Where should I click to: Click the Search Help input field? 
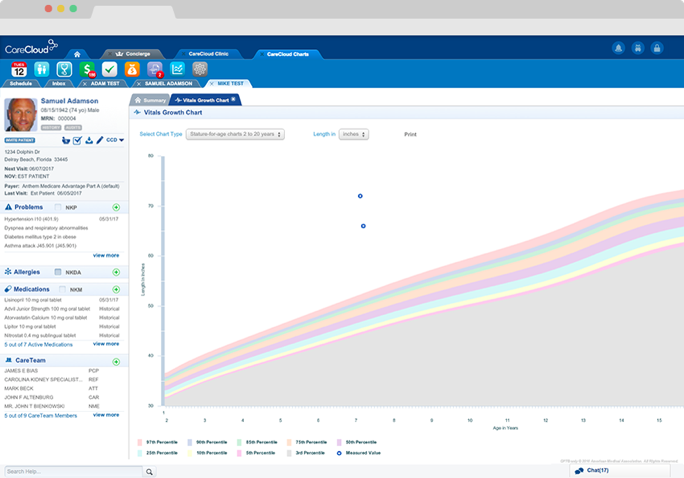73,471
